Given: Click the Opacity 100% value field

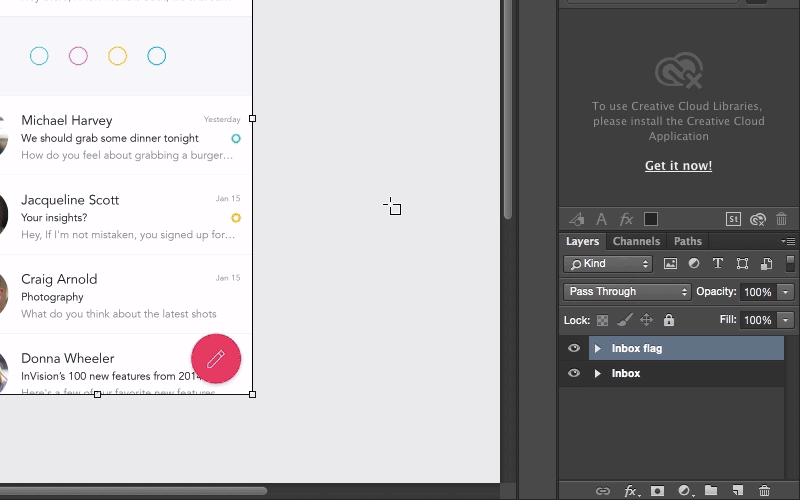Looking at the screenshot, I should [758, 292].
